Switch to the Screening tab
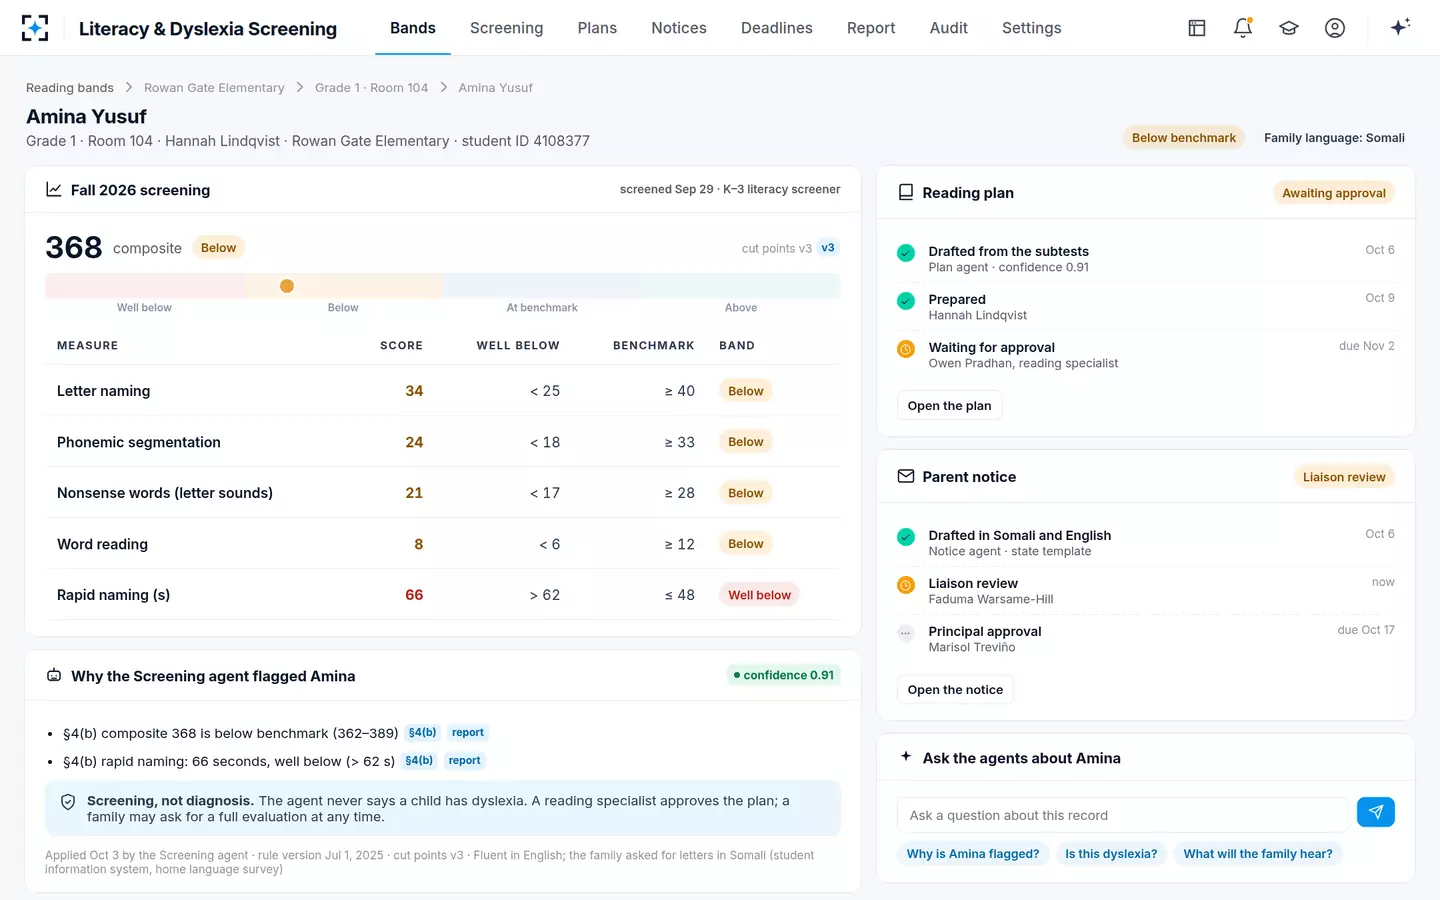This screenshot has height=900, width=1440. 507,28
